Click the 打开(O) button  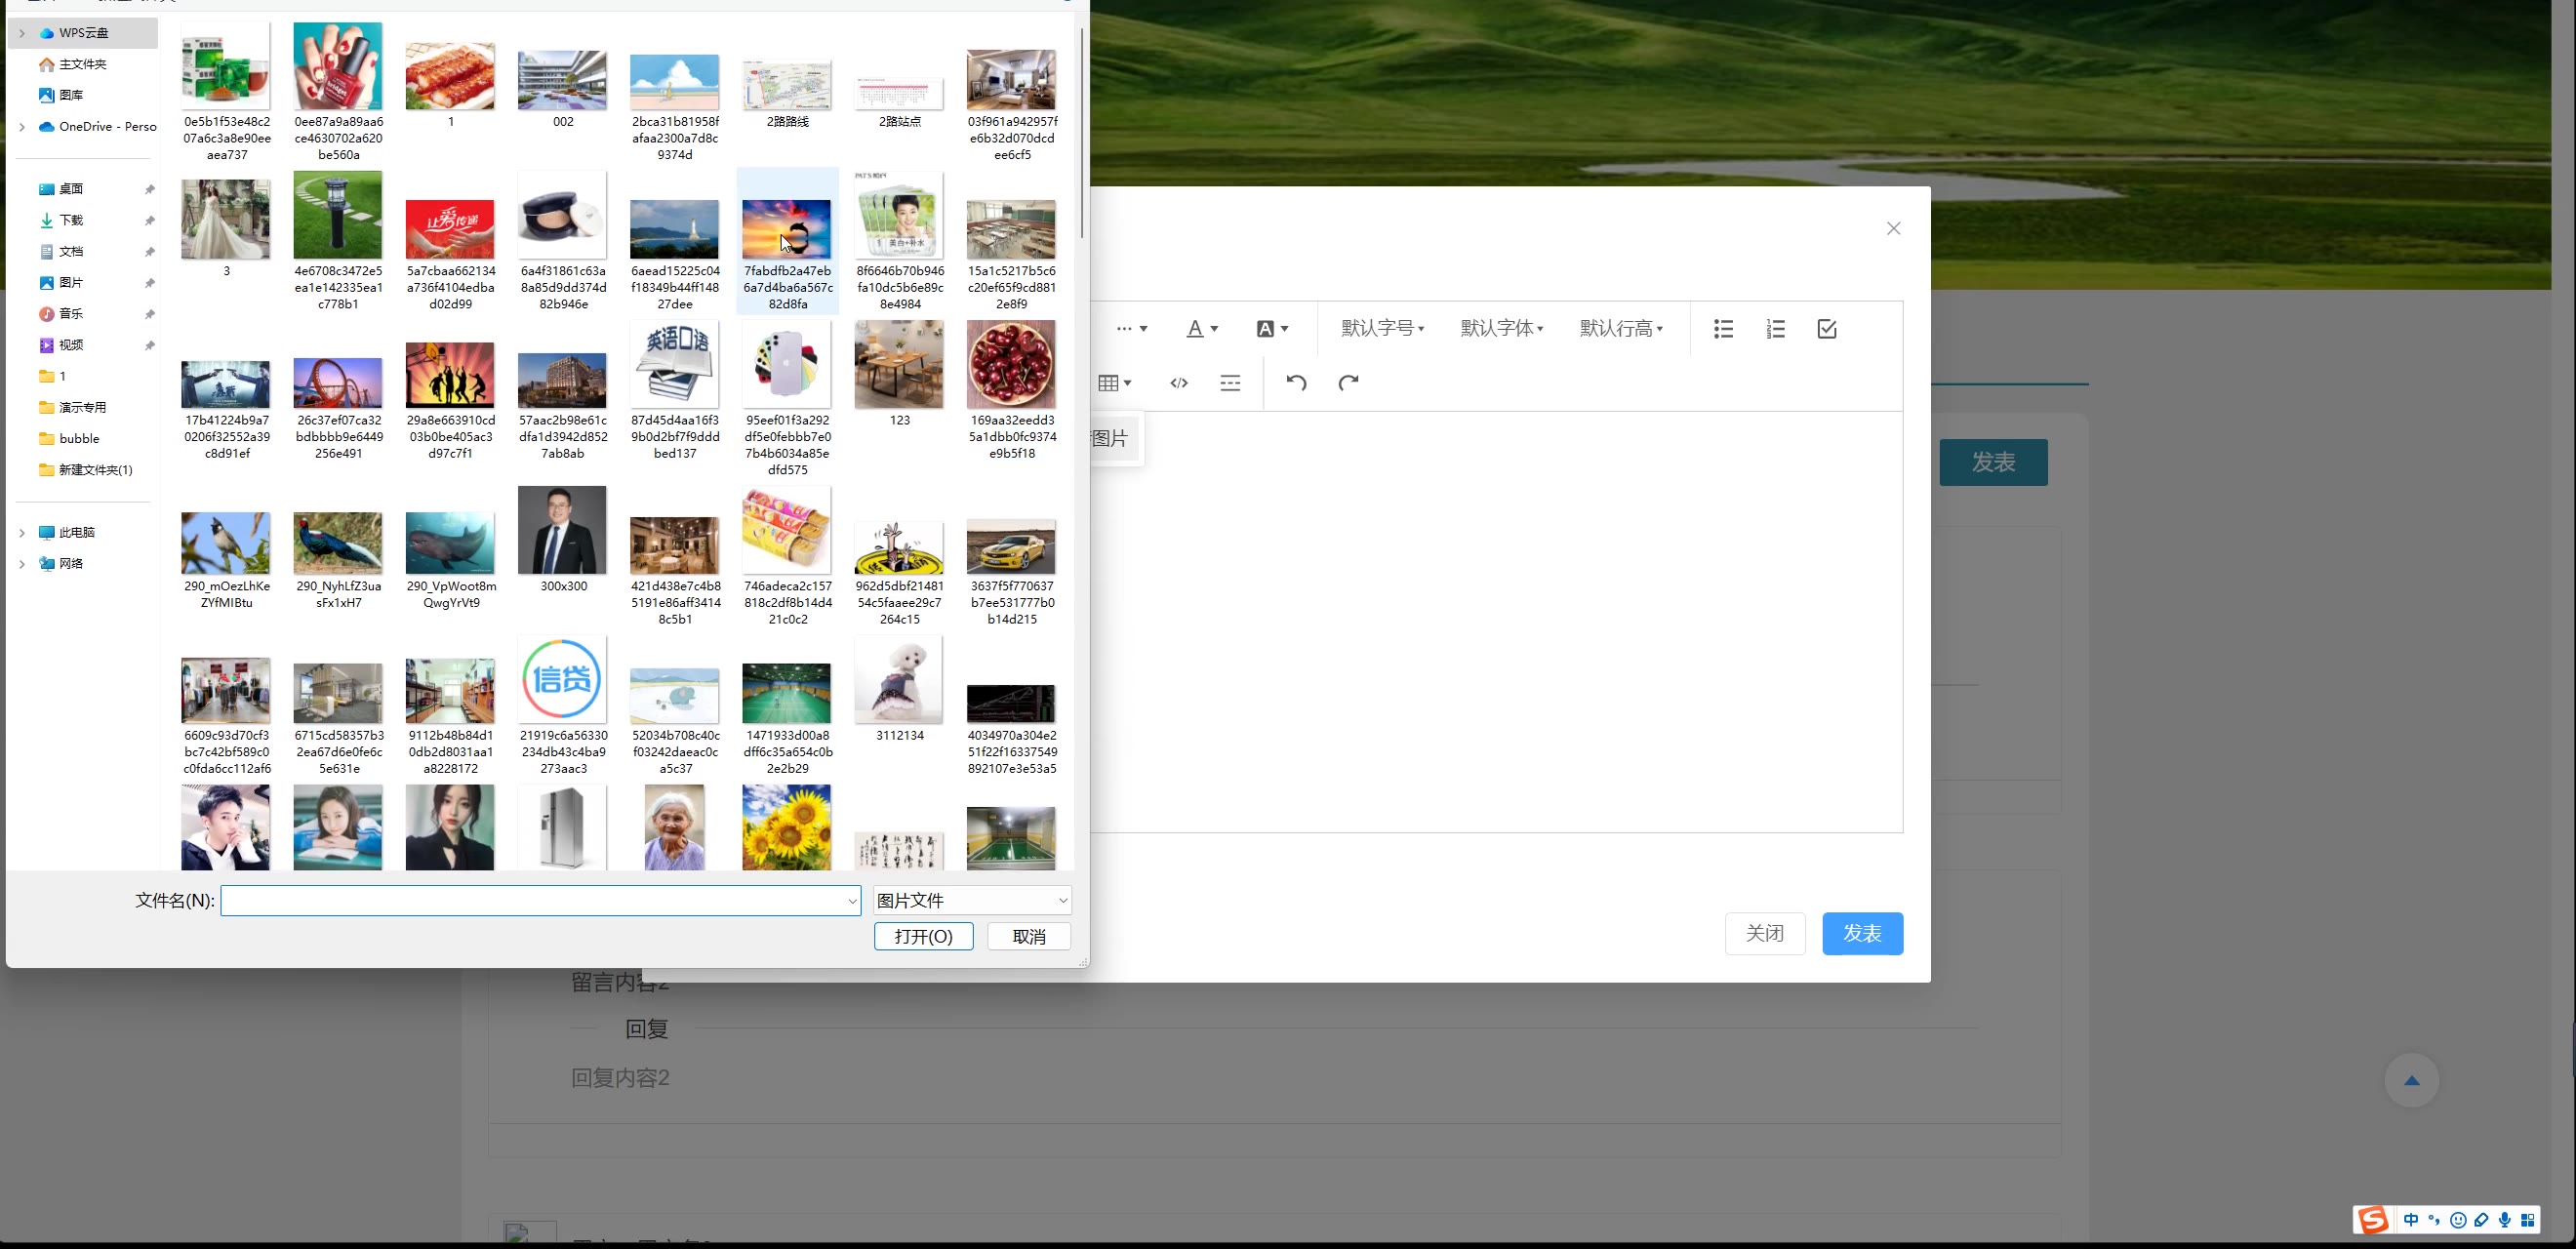[x=922, y=936]
